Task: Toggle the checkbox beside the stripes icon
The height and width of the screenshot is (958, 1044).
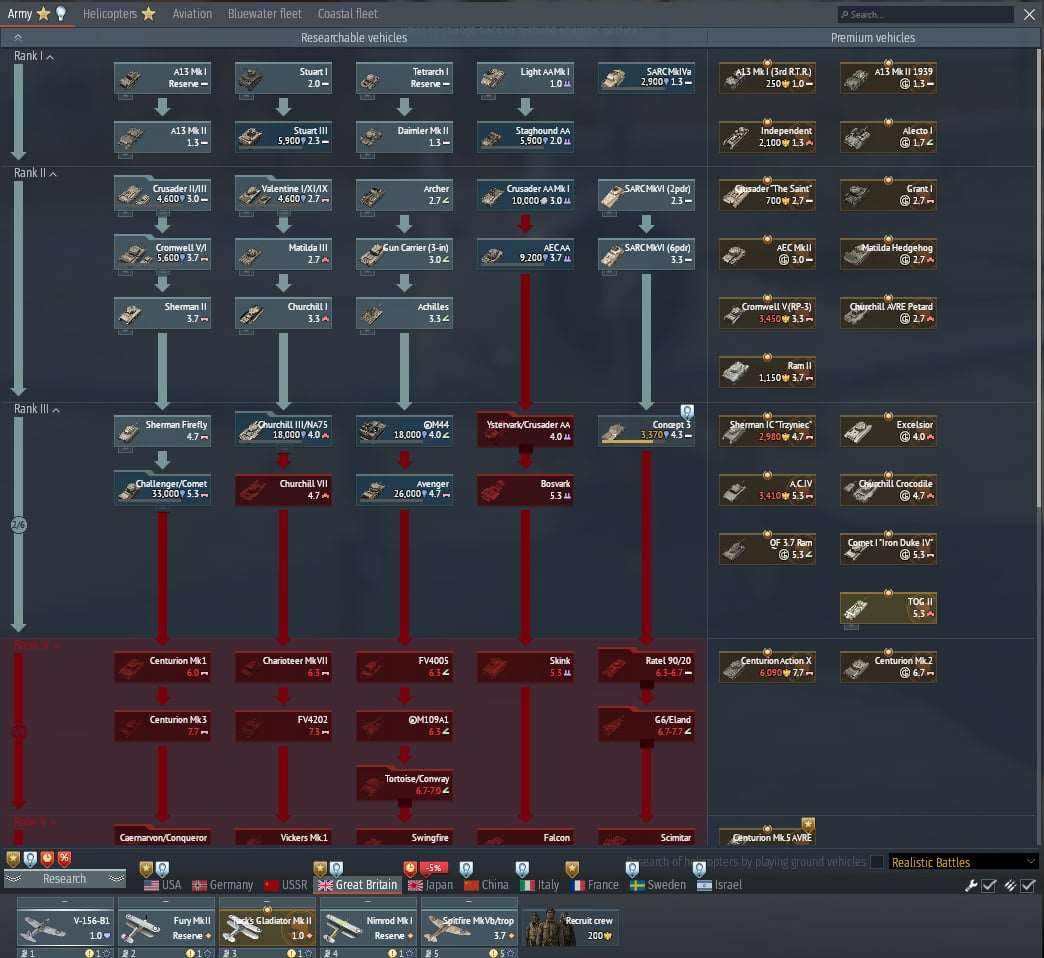Action: 1028,885
